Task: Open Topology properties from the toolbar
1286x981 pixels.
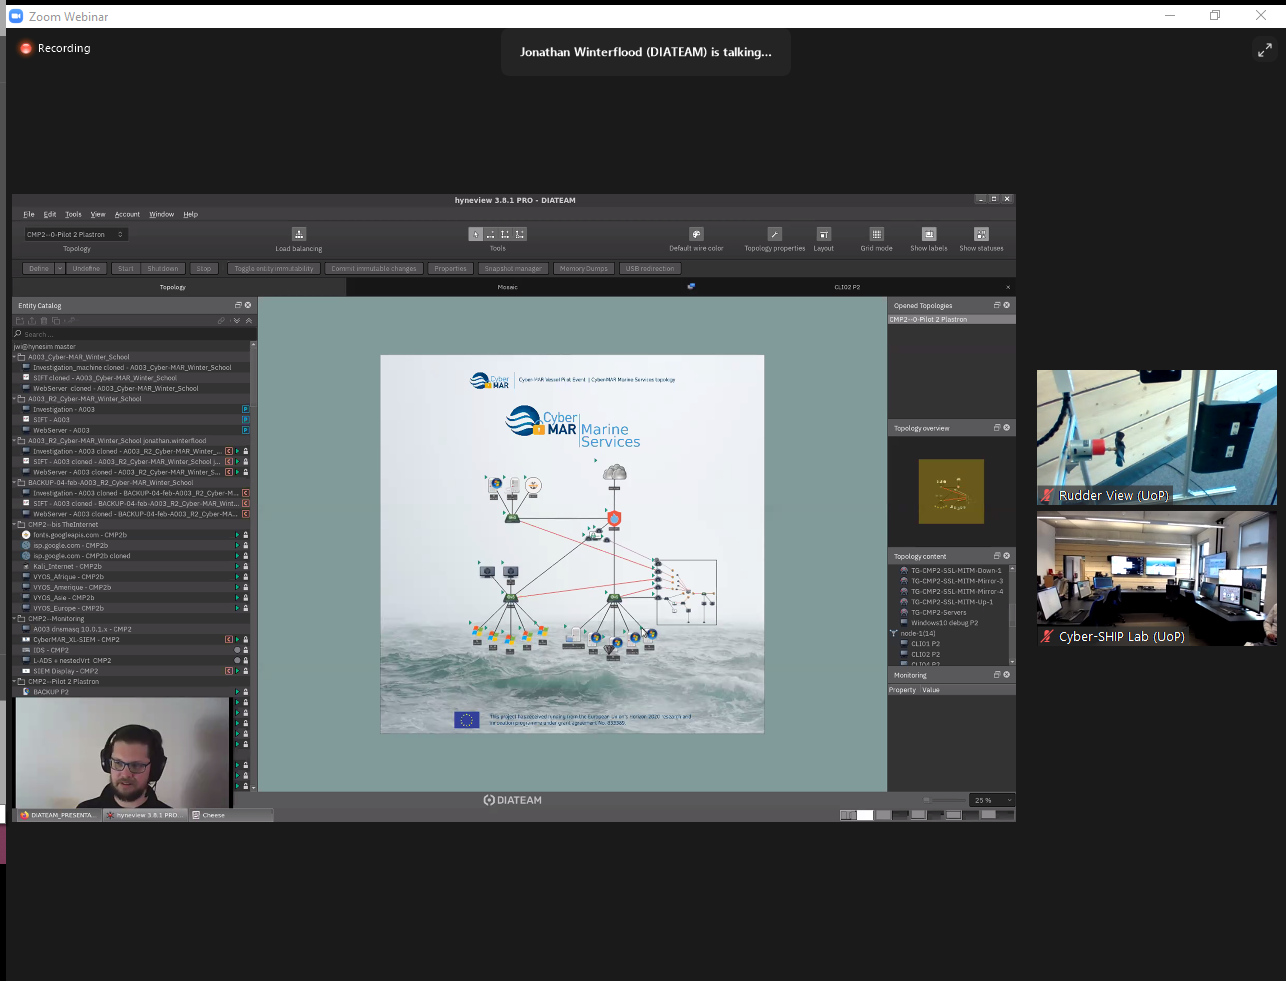Action: [x=774, y=234]
